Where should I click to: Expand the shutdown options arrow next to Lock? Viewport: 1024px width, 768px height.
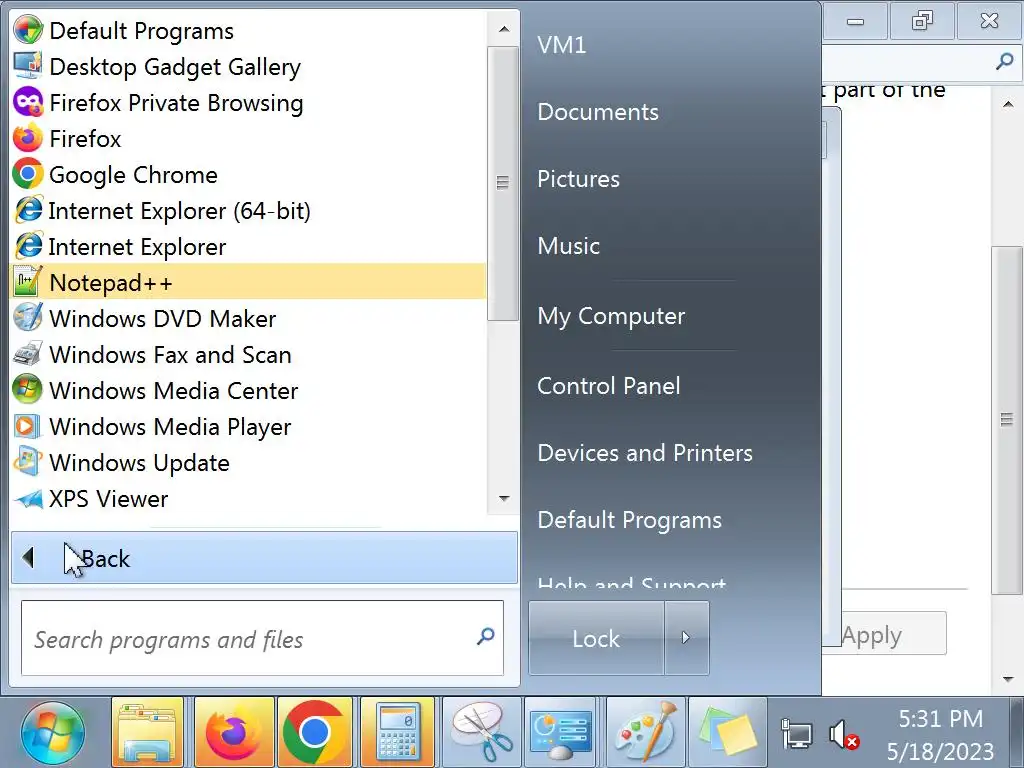tap(686, 637)
